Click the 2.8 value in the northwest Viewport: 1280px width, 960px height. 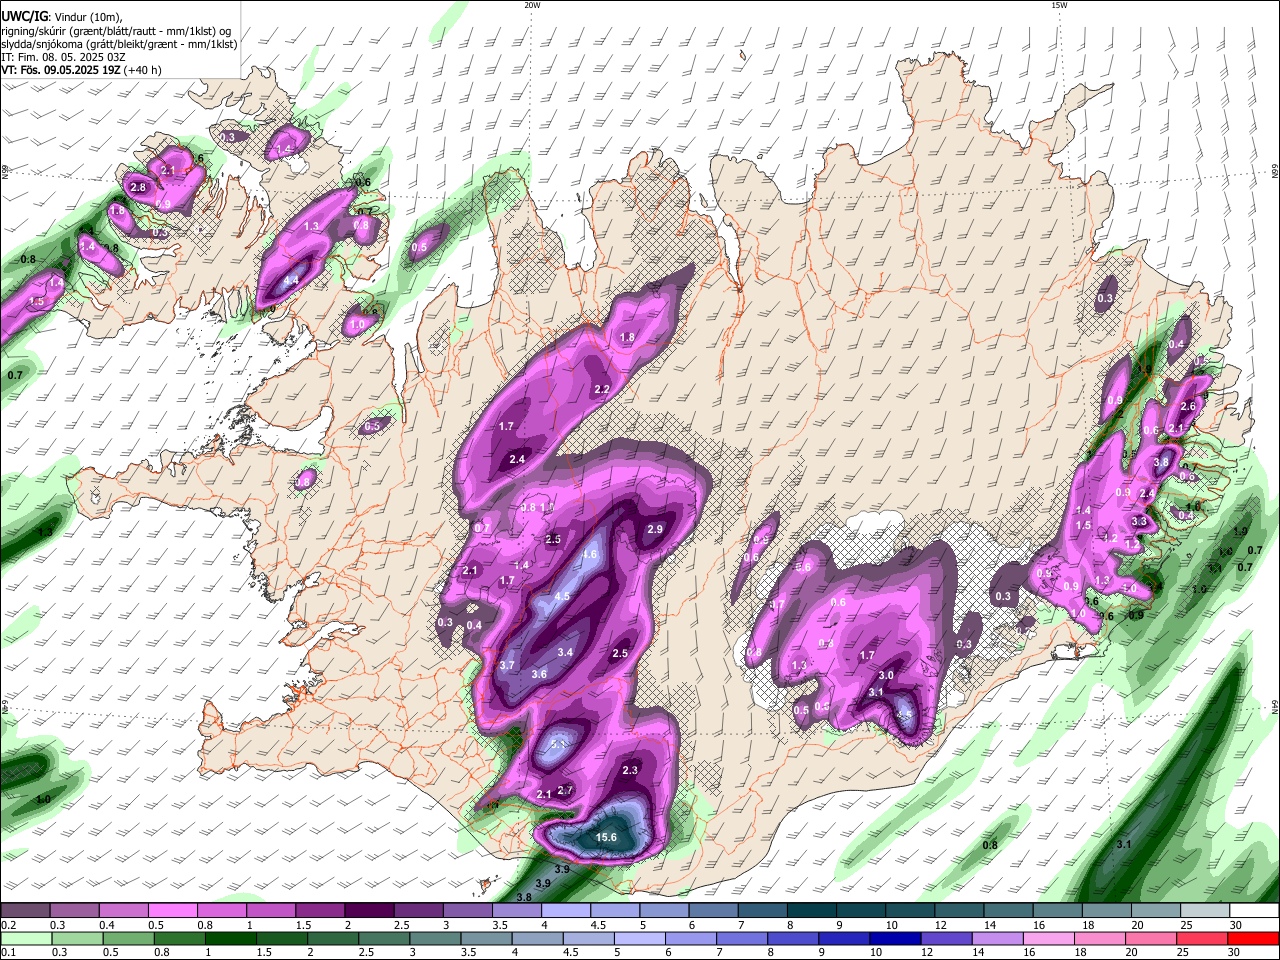pyautogui.click(x=138, y=187)
